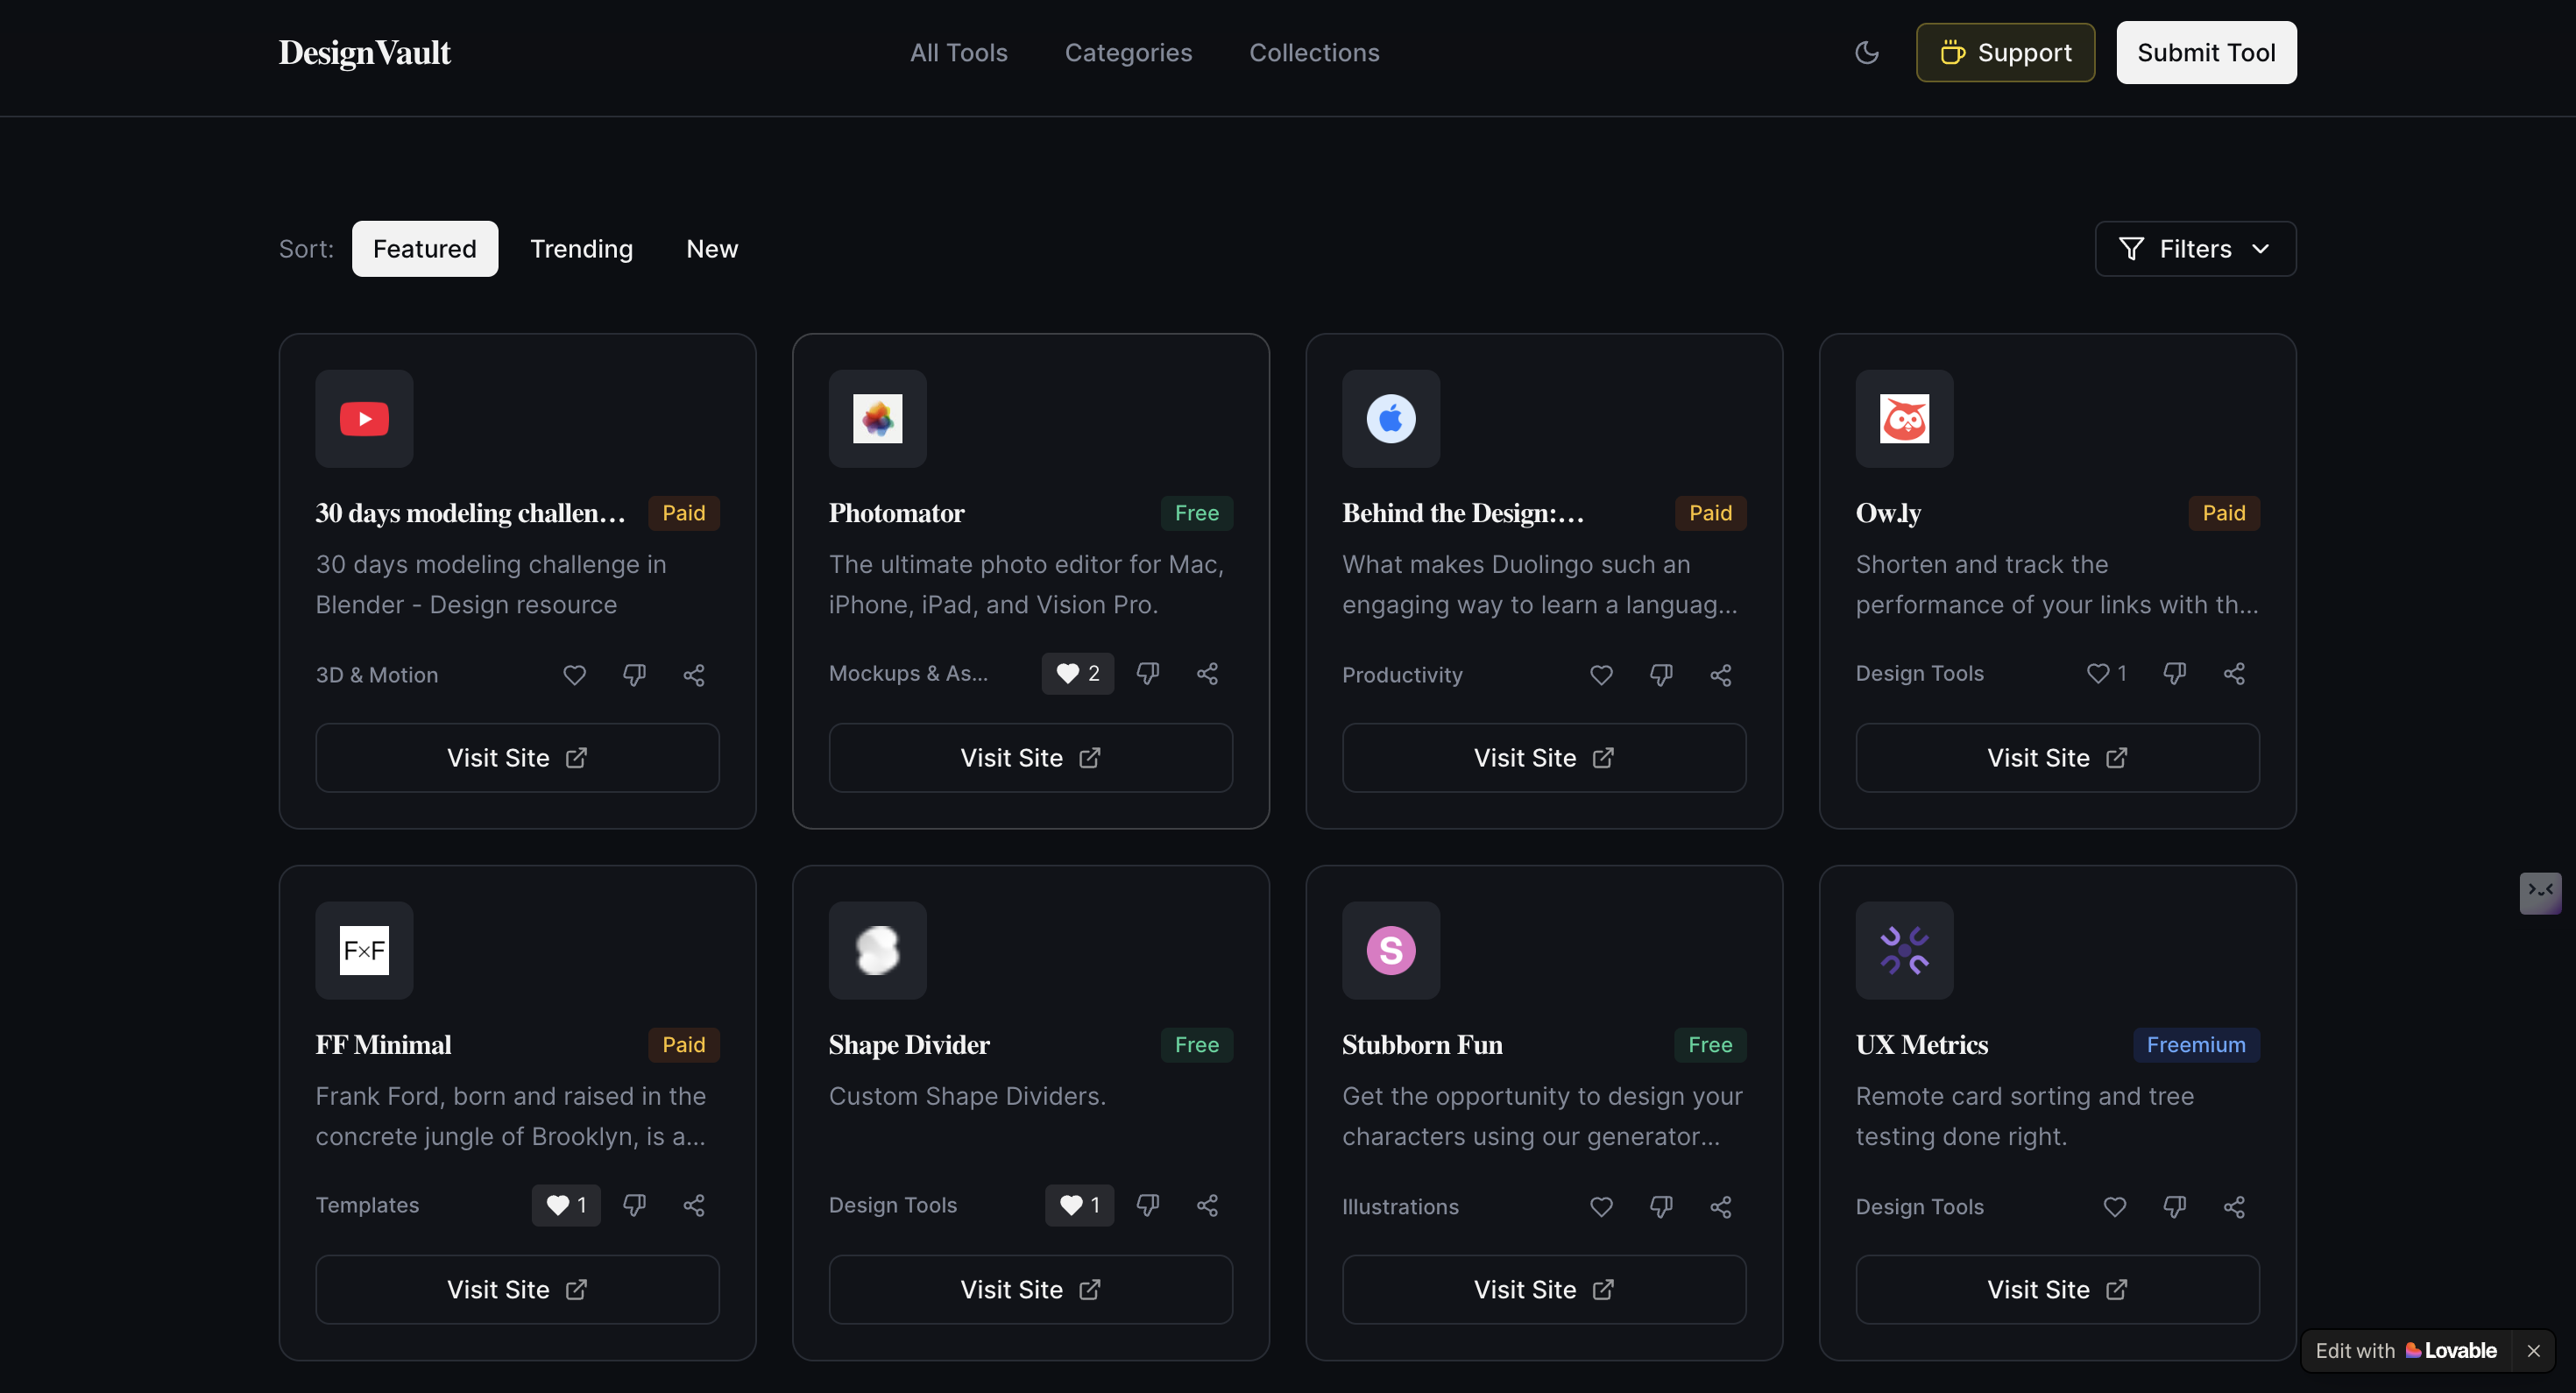This screenshot has height=1393, width=2576.
Task: Open Categories in the navigation bar
Action: (x=1127, y=53)
